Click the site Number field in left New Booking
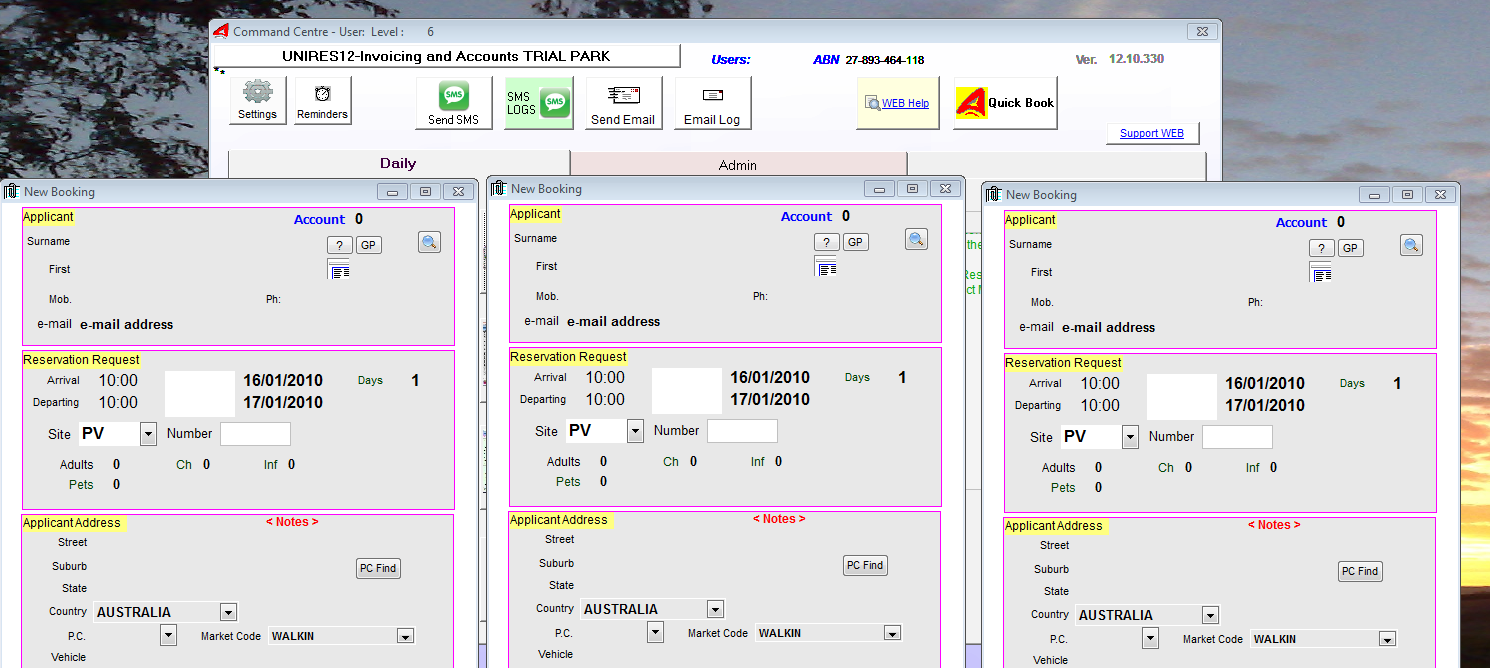This screenshot has height=668, width=1490. tap(255, 434)
